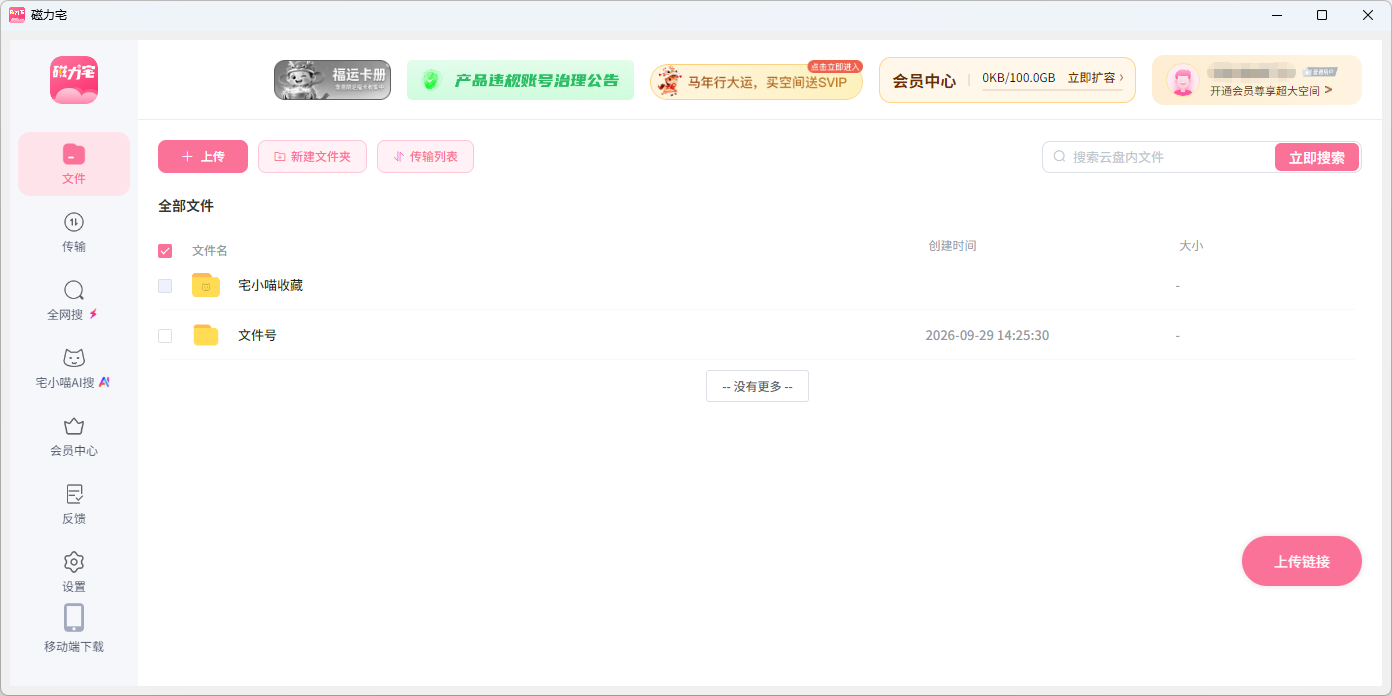
Task: Open the 文件 section in sidebar
Action: pos(74,164)
